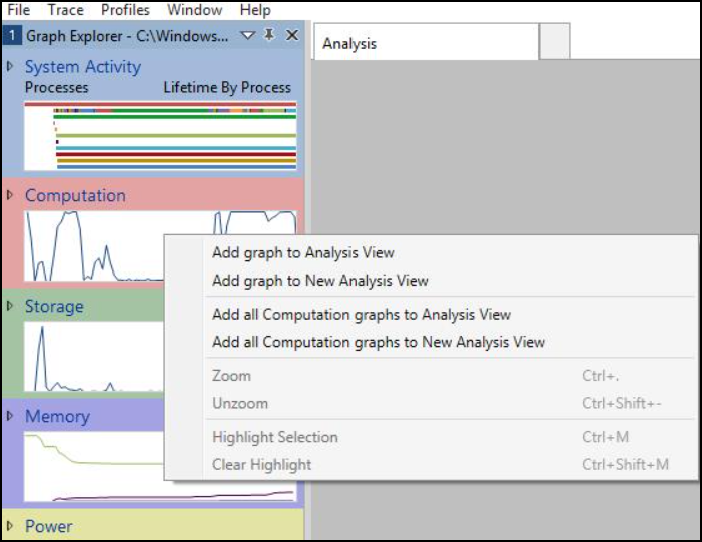
Task: Expand the Memory graph section
Action: pos(10,416)
